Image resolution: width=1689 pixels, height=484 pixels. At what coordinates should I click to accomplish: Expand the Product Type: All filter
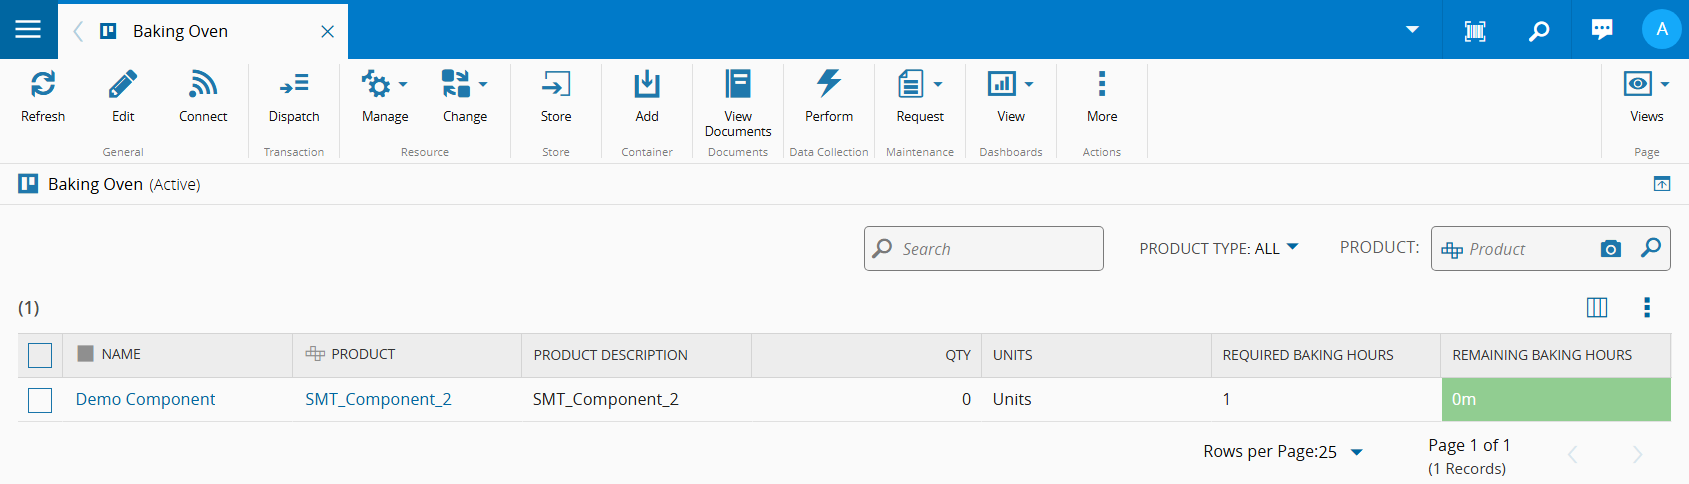tap(1218, 248)
